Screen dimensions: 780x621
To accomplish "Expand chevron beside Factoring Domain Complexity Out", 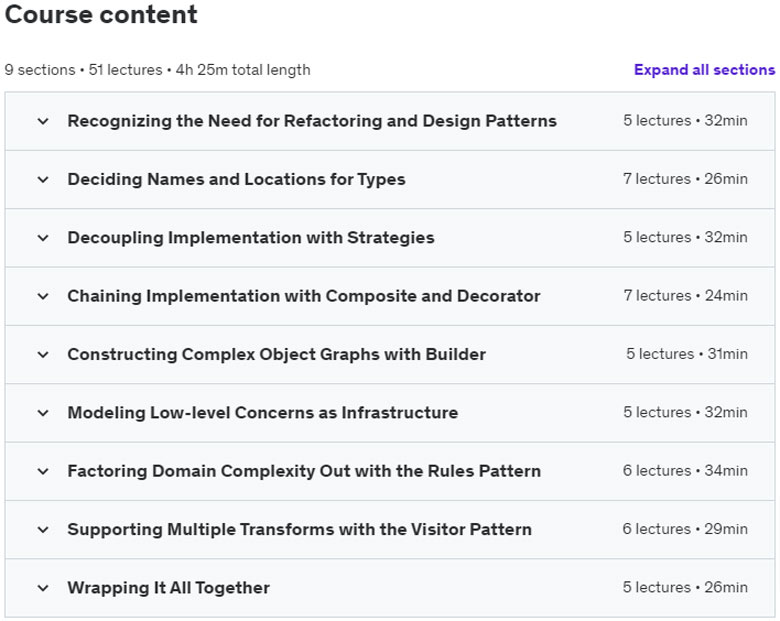I will tap(43, 471).
